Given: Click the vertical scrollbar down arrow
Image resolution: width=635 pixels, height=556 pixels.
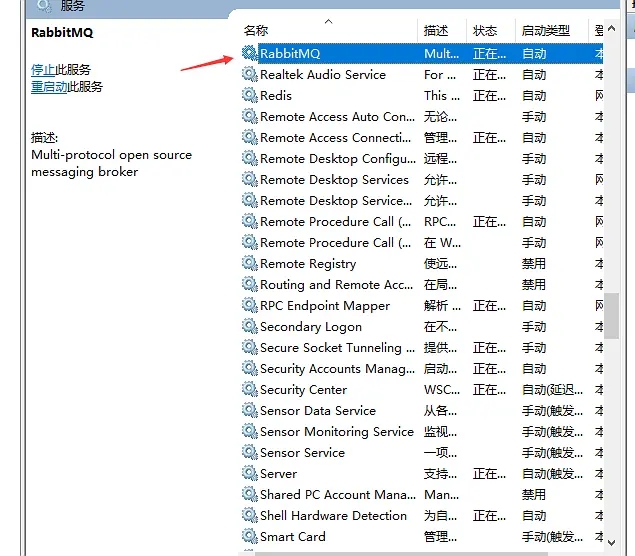Looking at the screenshot, I should pyautogui.click(x=612, y=543).
